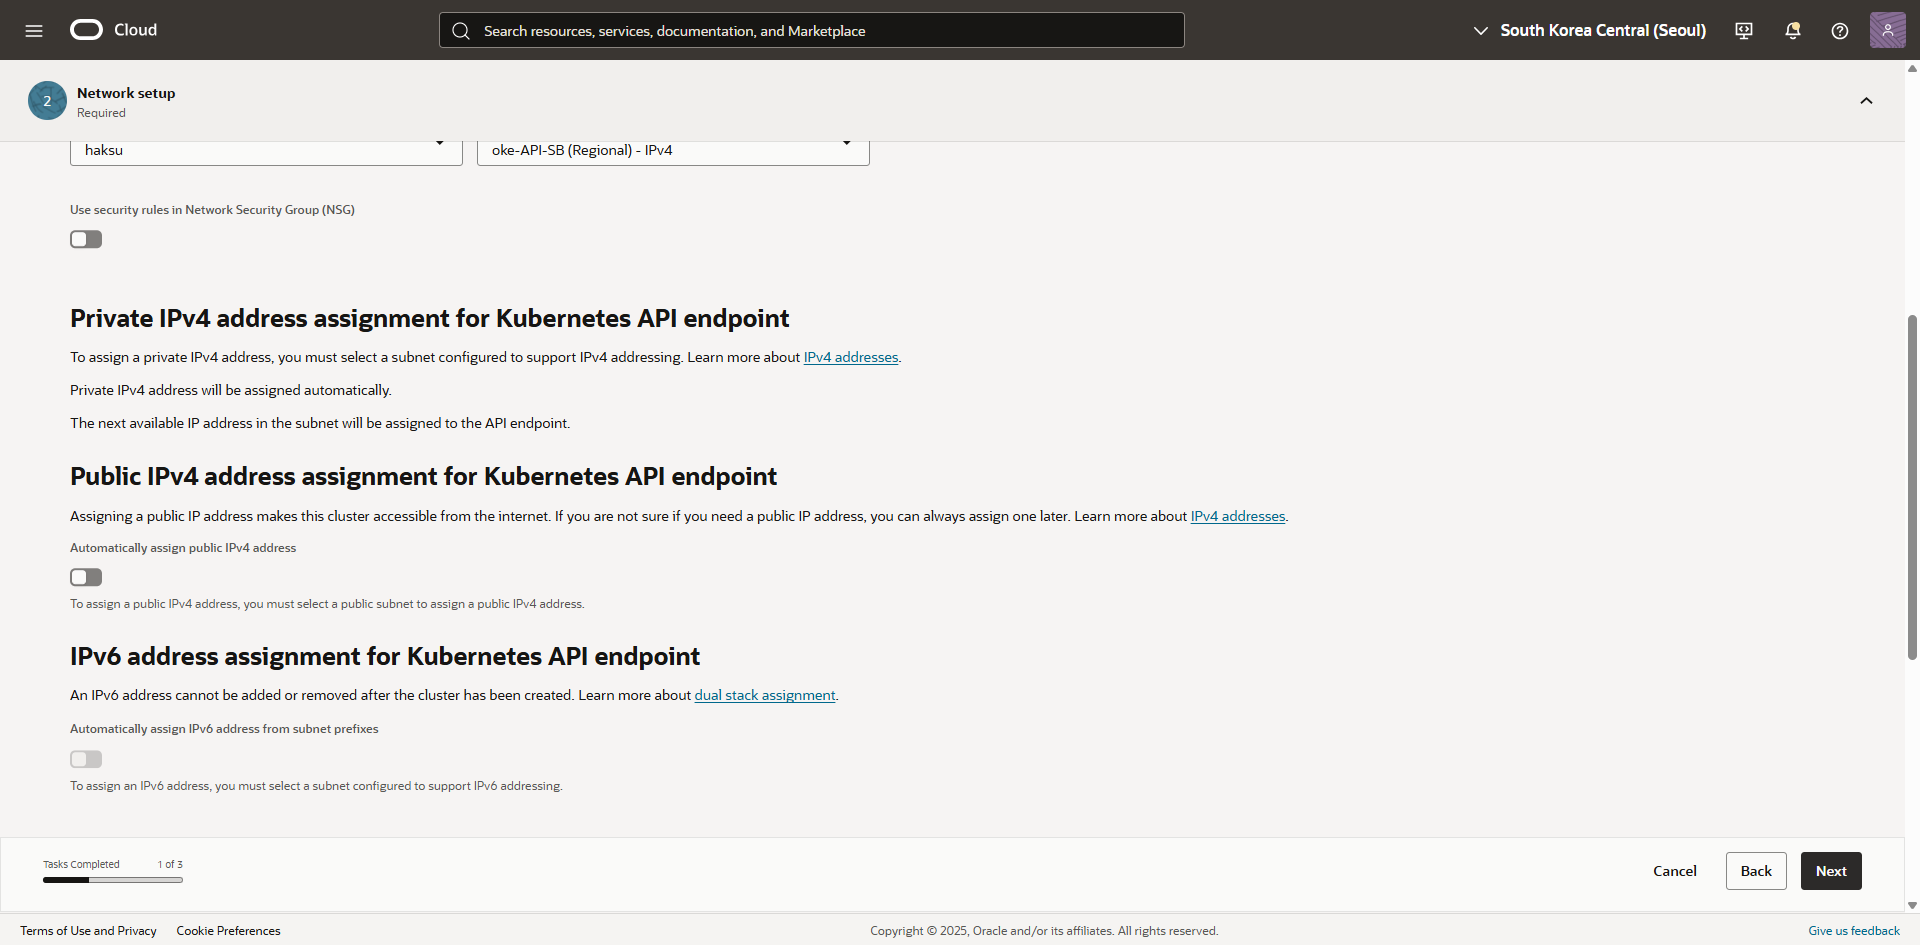This screenshot has height=945, width=1920.
Task: Open the haksu VCN dropdown
Action: [x=266, y=150]
